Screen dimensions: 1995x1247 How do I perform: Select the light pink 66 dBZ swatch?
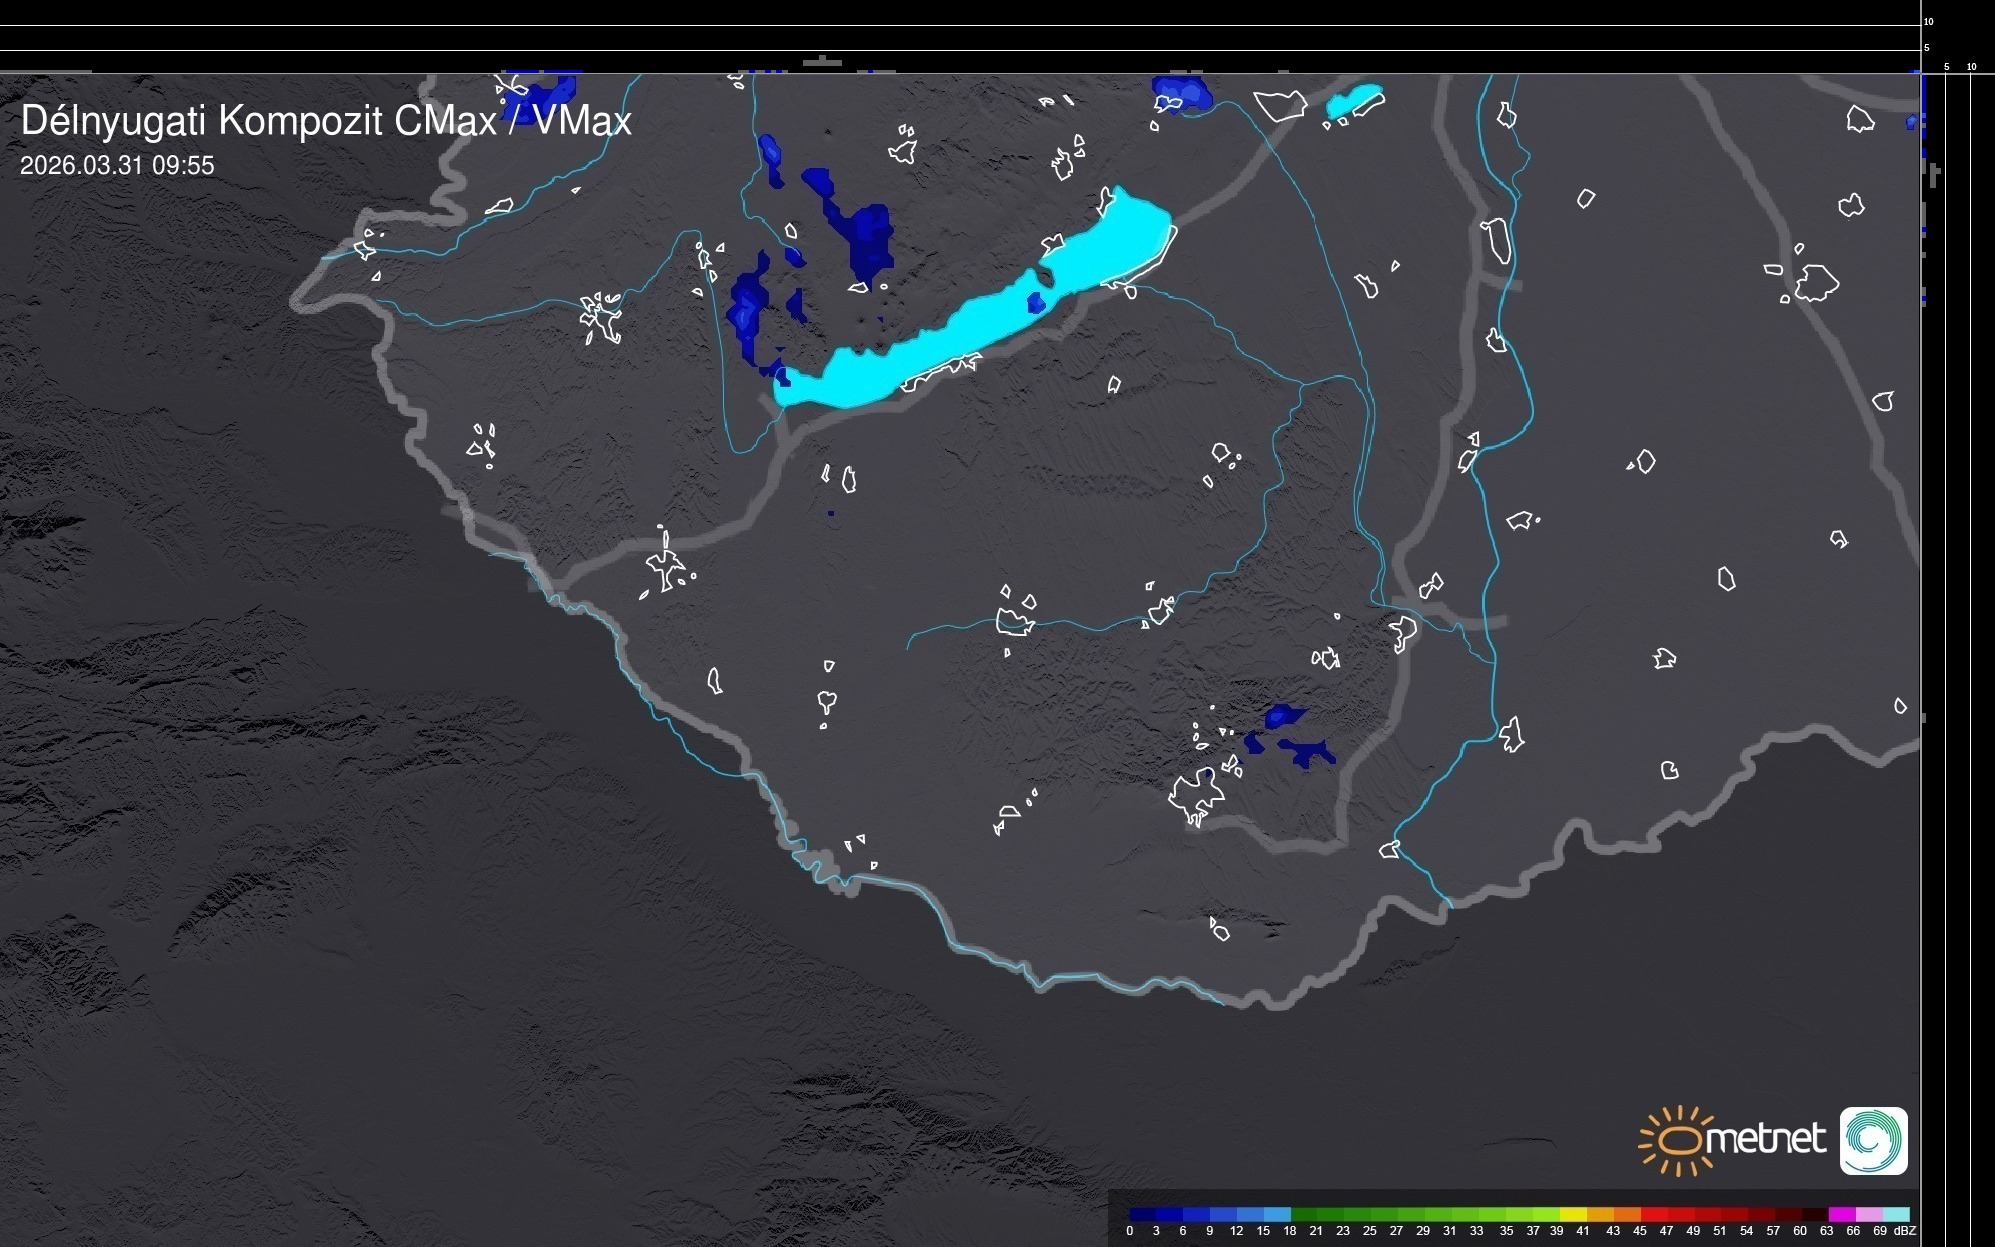pos(1868,1214)
